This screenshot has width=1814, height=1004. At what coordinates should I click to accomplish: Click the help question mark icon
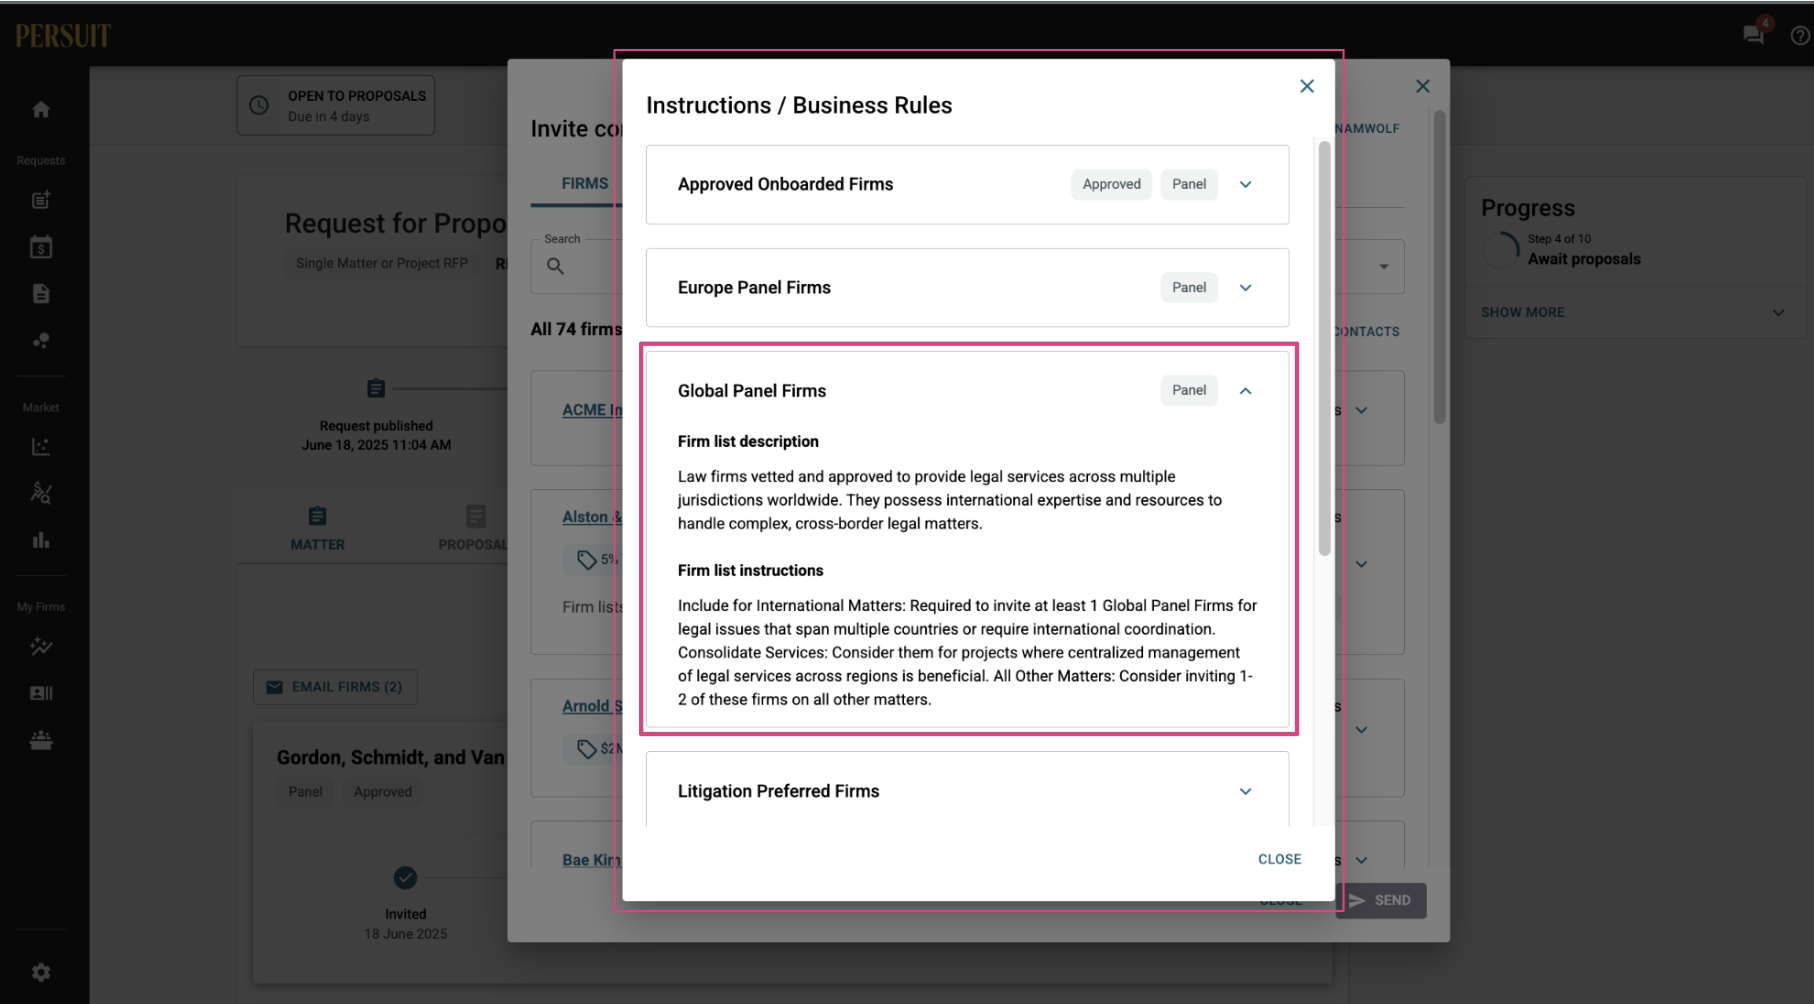[1800, 36]
